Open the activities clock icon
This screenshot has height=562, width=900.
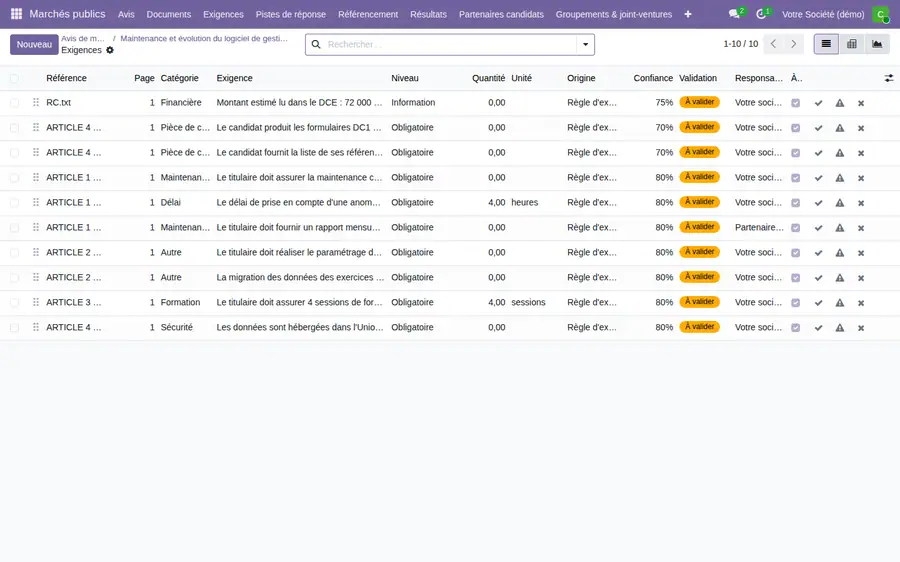pos(761,14)
